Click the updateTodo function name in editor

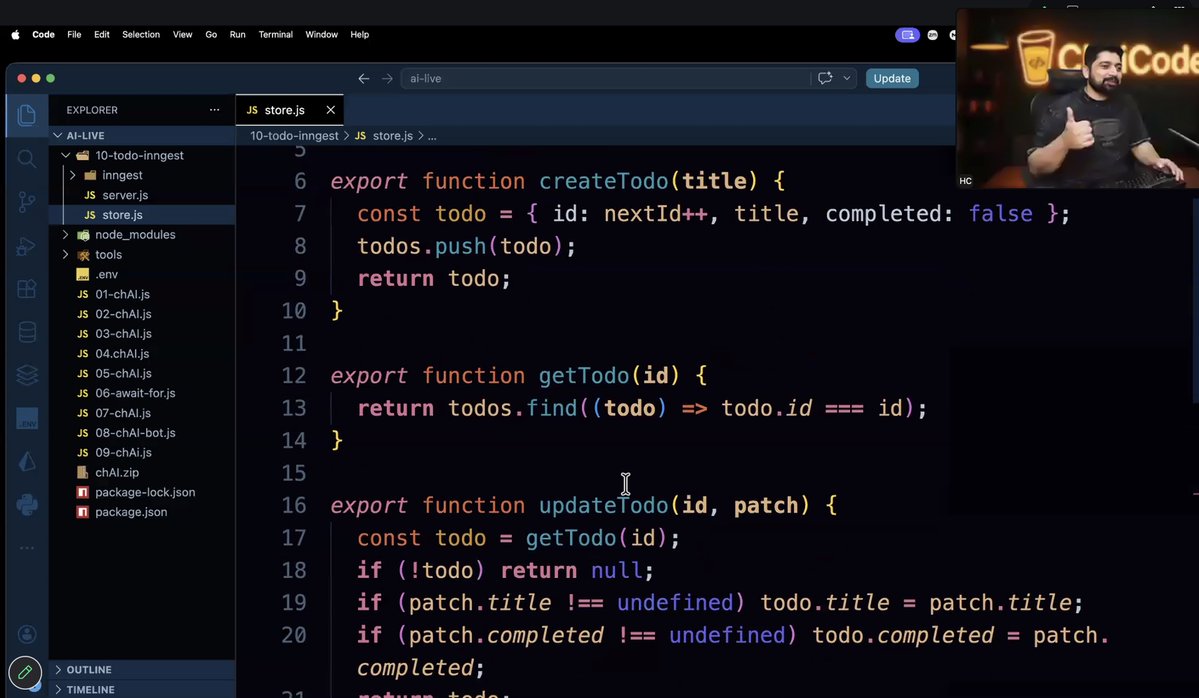[603, 505]
